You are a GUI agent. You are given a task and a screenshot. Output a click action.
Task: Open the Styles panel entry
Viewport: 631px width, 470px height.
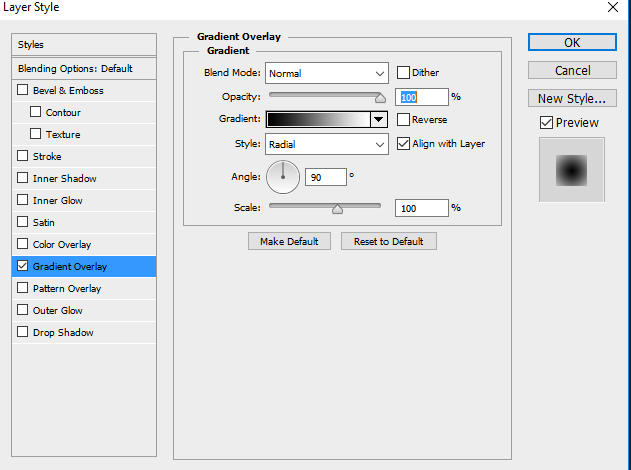(x=84, y=45)
